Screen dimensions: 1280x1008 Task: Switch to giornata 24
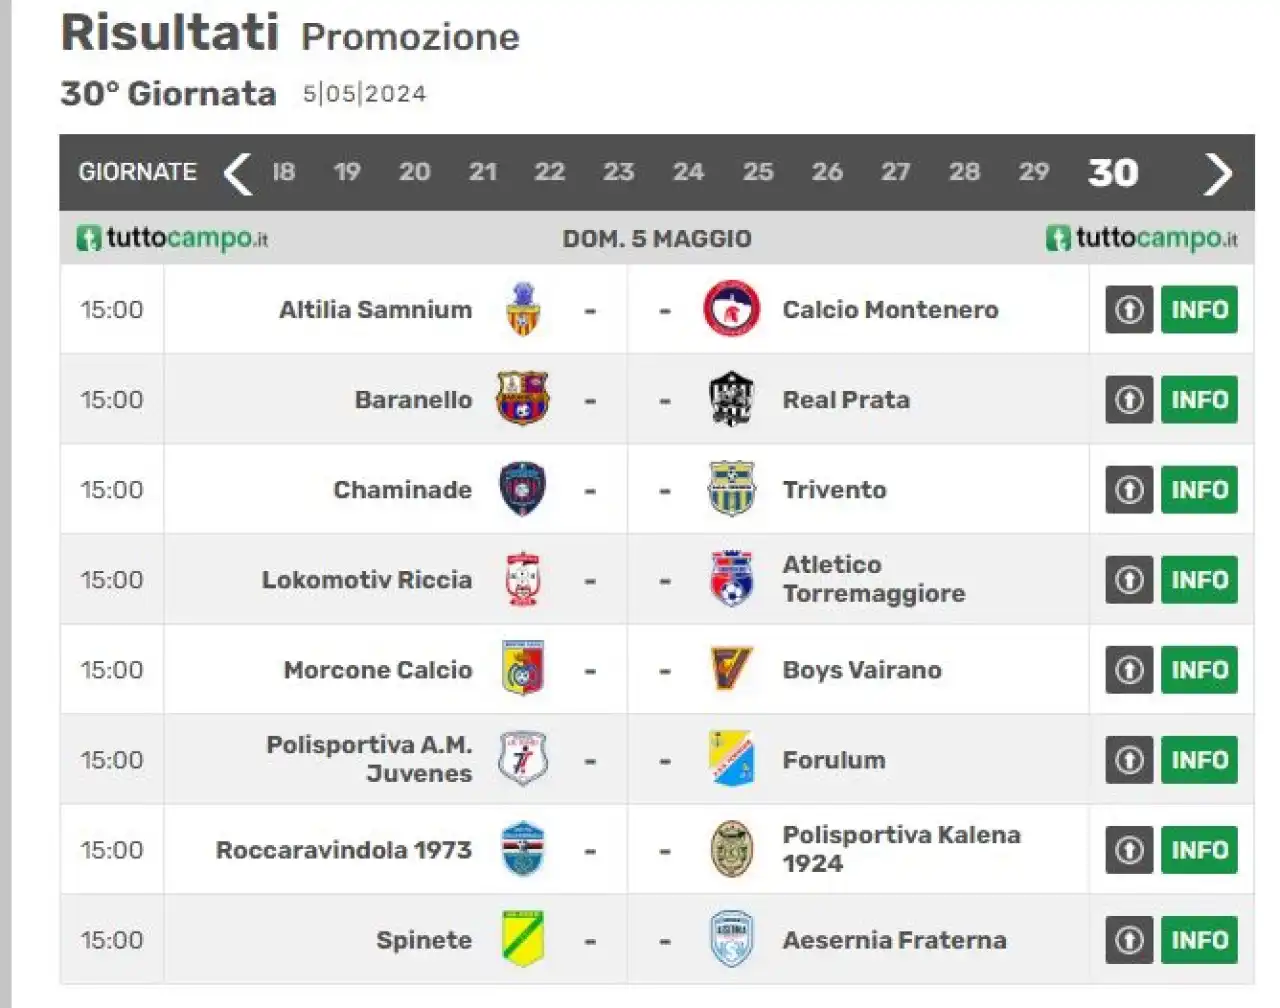tap(688, 172)
